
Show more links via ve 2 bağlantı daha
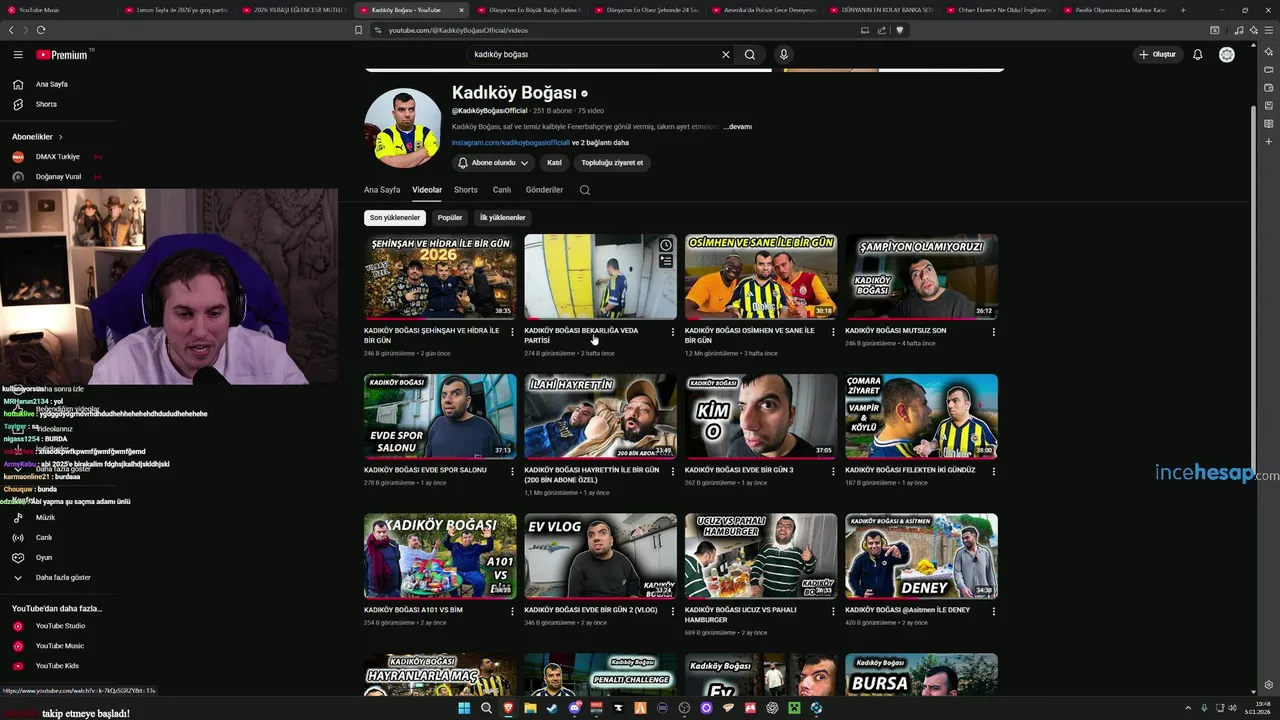[x=600, y=143]
